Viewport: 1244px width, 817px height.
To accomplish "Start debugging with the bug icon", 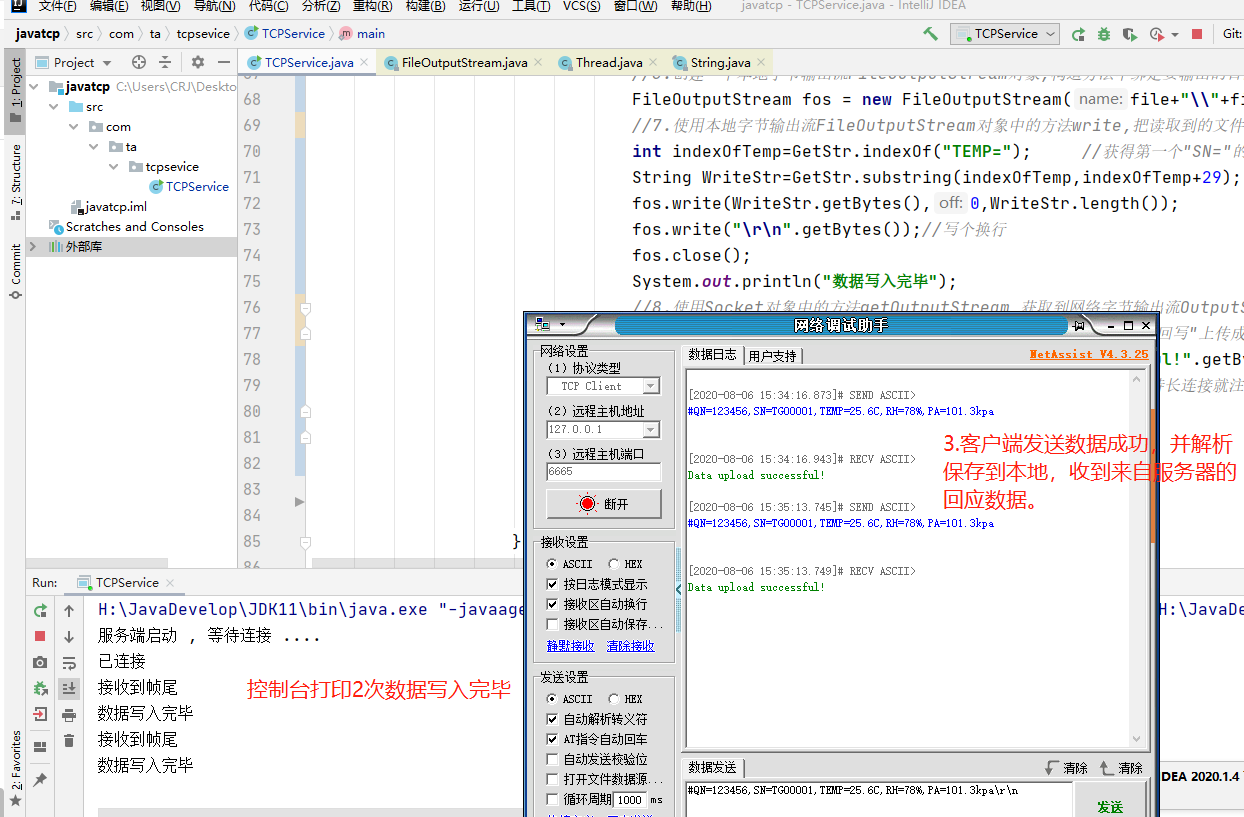I will point(1103,33).
